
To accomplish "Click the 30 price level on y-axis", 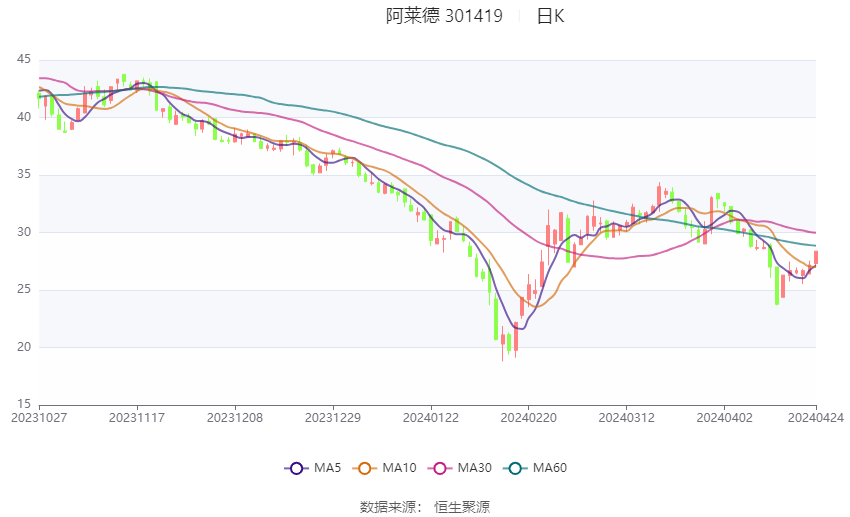I will click(24, 232).
